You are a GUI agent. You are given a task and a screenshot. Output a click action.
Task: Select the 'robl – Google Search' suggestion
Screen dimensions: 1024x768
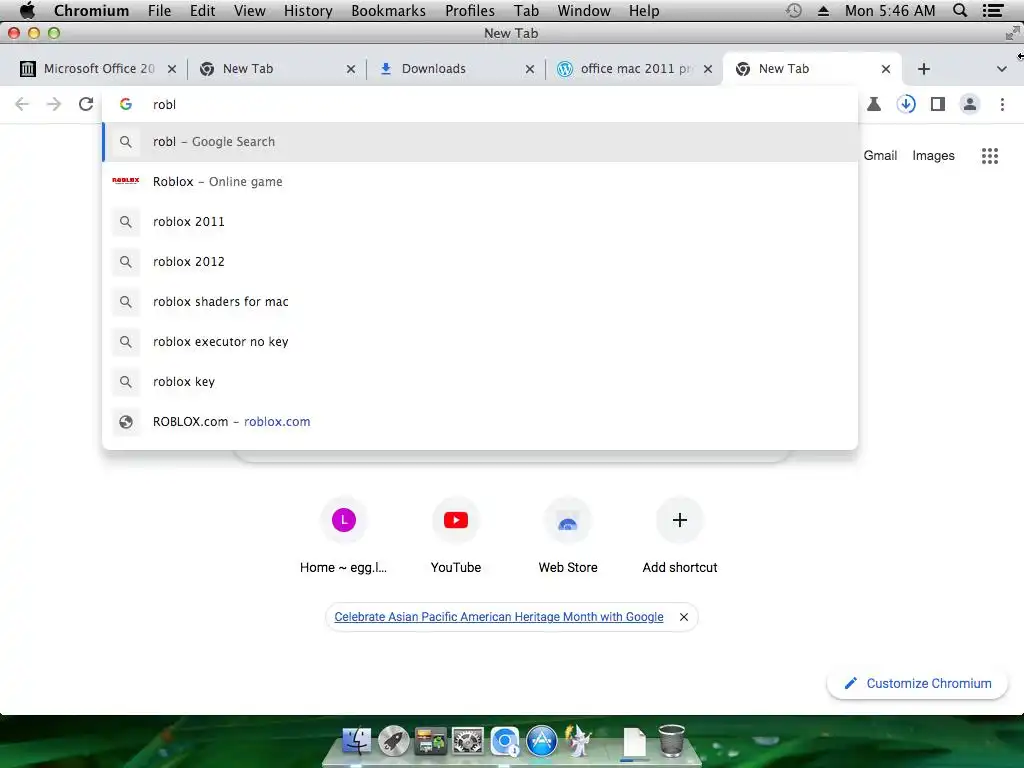pos(480,142)
